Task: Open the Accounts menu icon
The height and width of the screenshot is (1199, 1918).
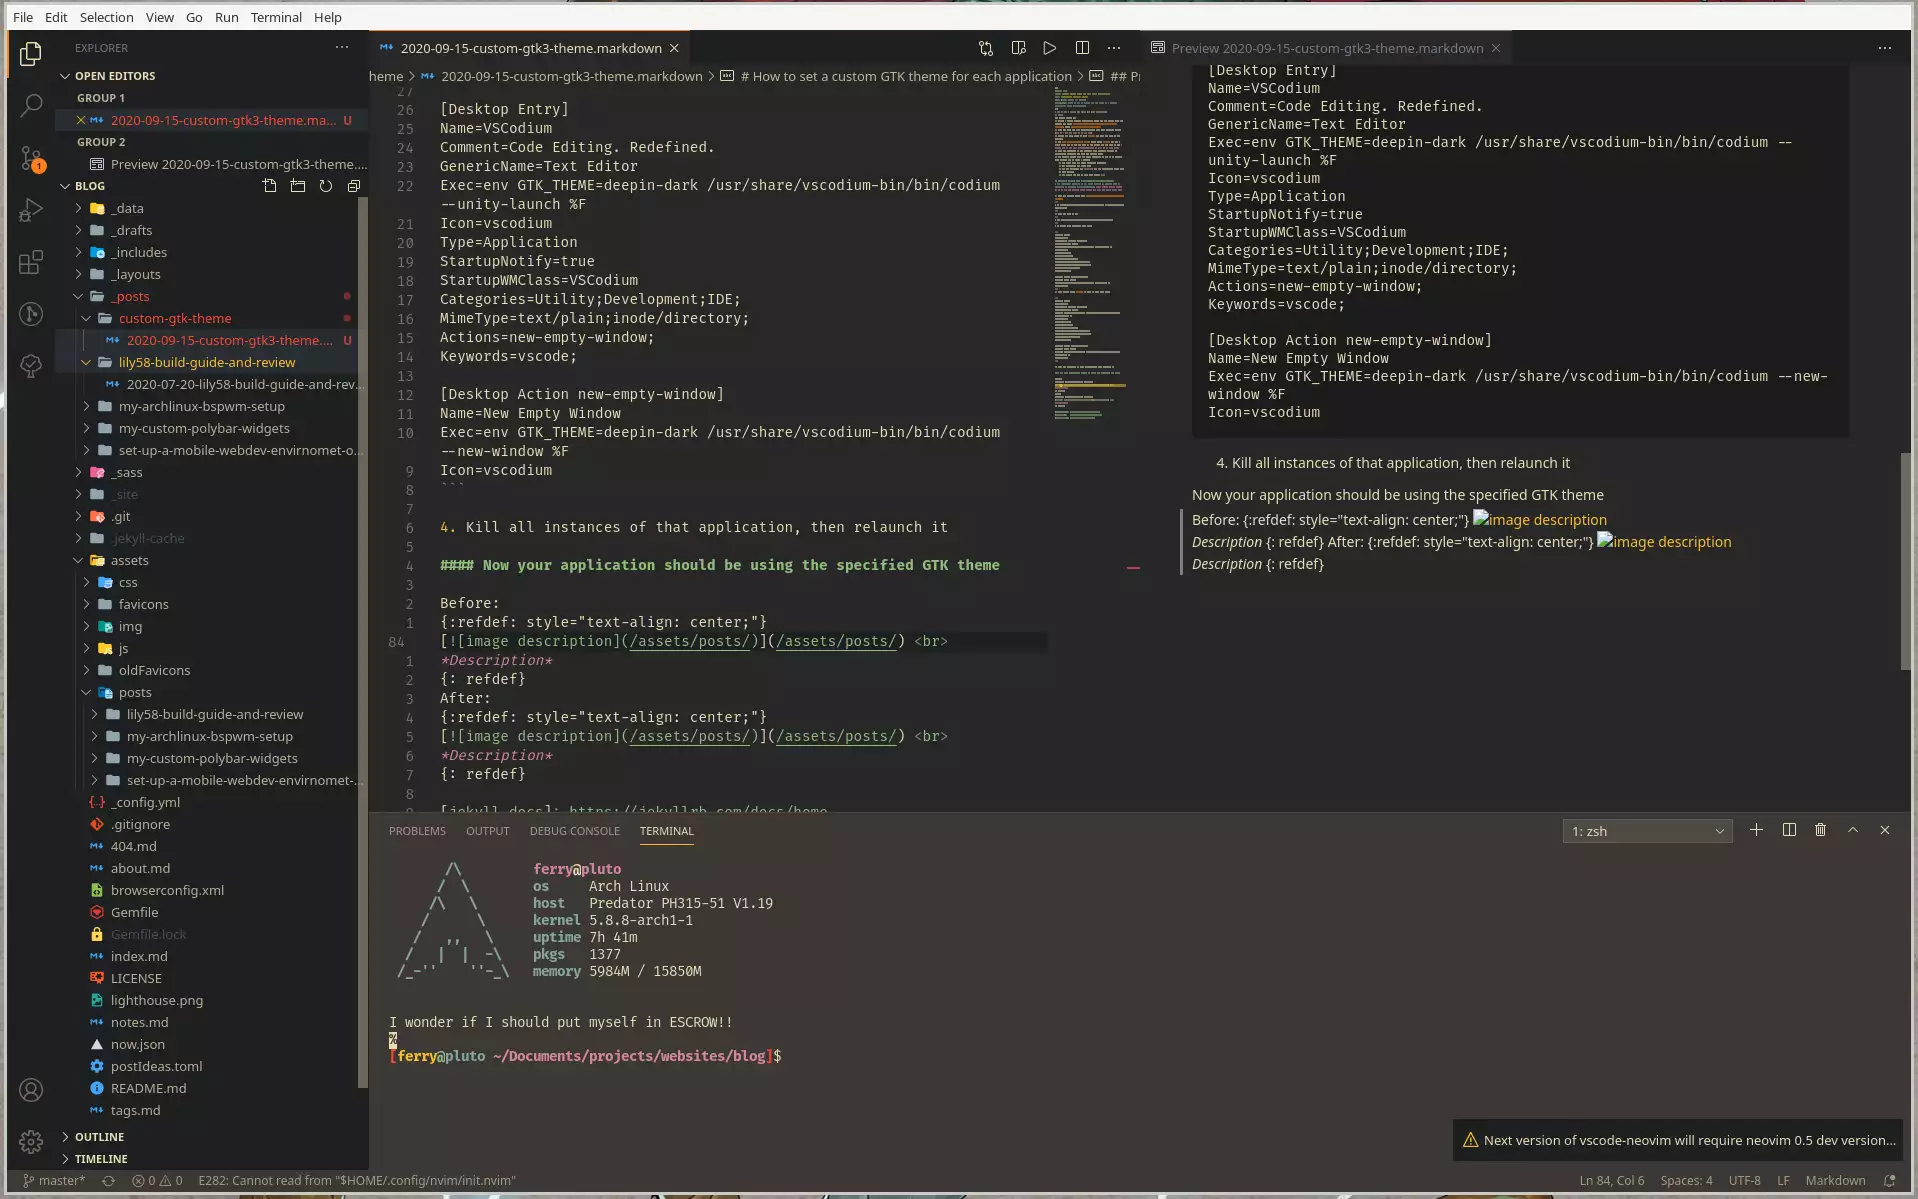Action: tap(31, 1090)
